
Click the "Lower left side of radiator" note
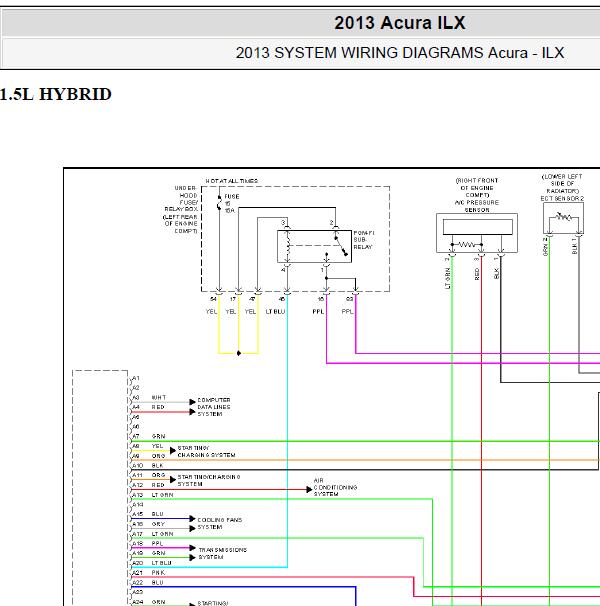562,184
